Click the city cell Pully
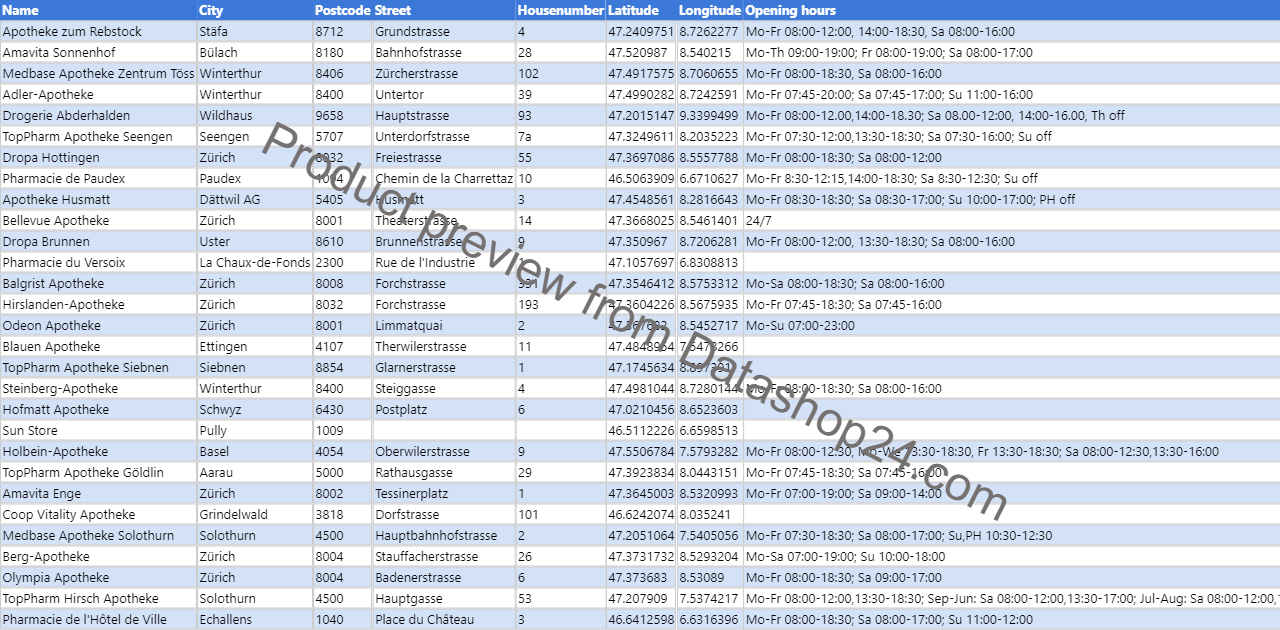Screen dimensions: 1280x630 pyautogui.click(x=254, y=431)
